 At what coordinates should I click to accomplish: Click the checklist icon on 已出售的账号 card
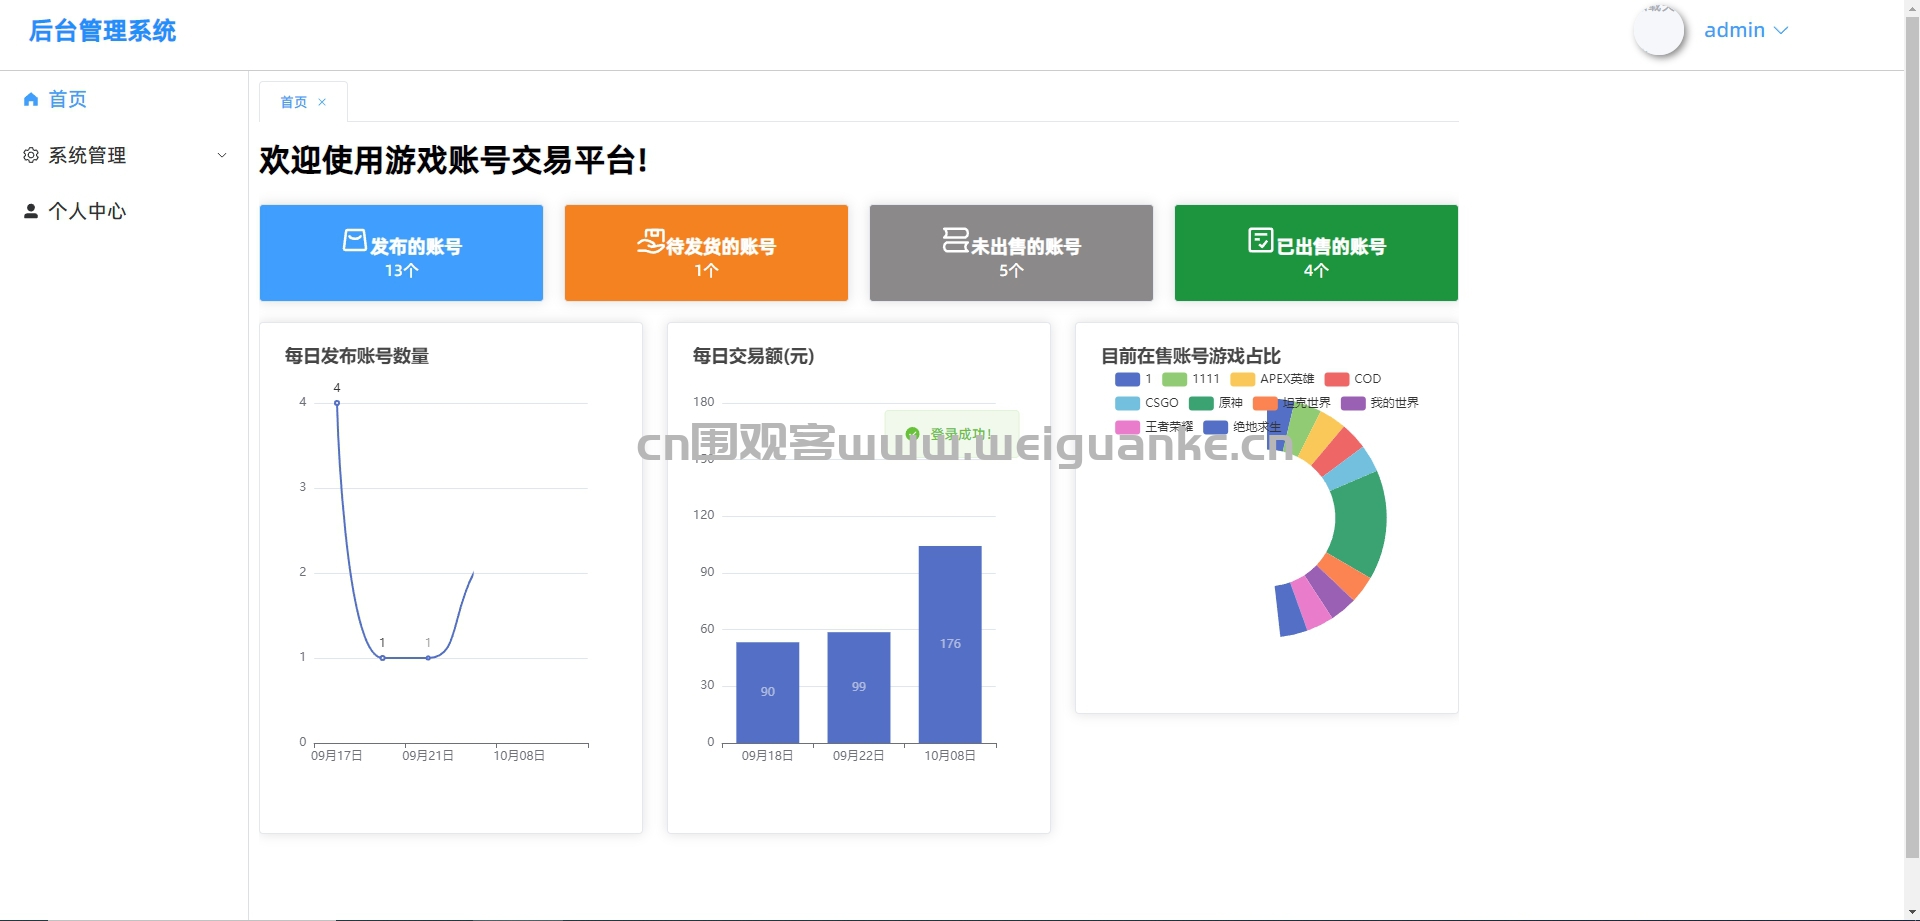coord(1261,240)
